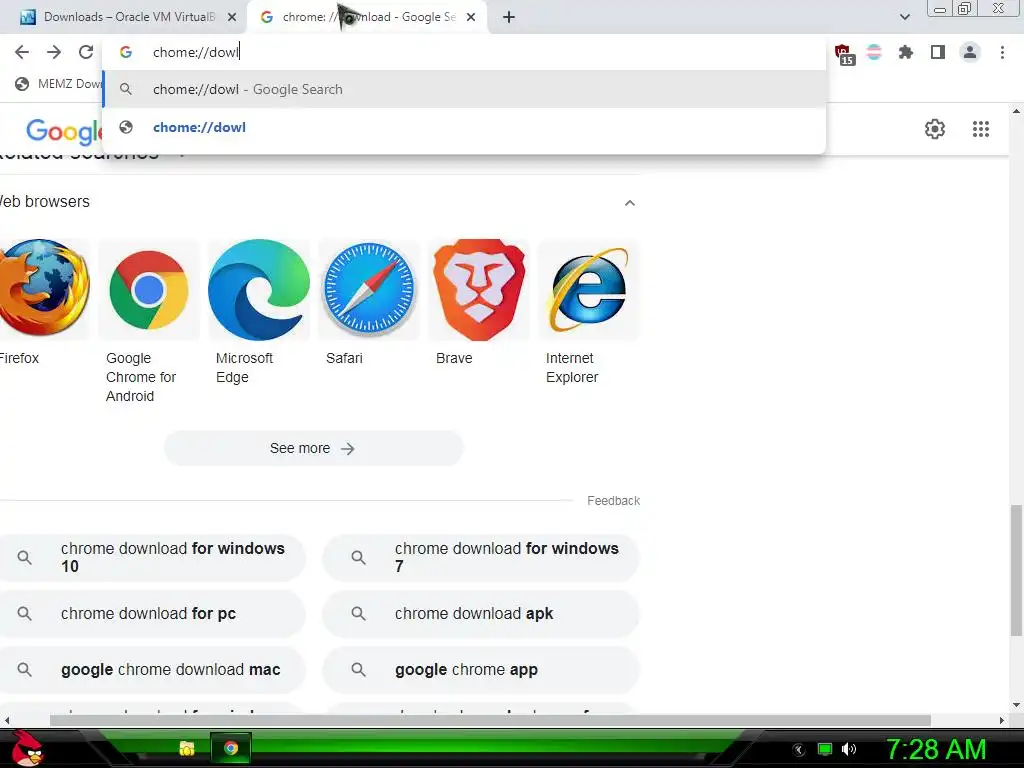The height and width of the screenshot is (768, 1024).
Task: Click the green network tray icon
Action: pyautogui.click(x=825, y=749)
